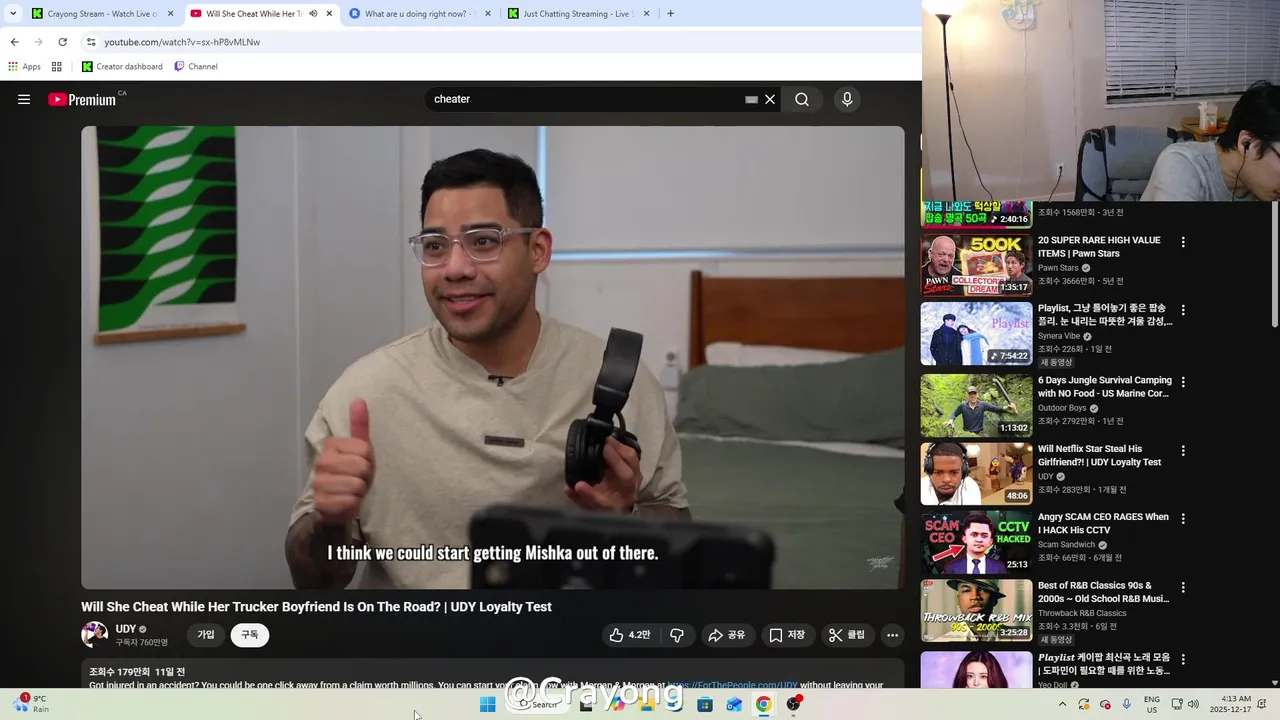
Task: Click the youtube.com address bar URL
Action: [182, 42]
